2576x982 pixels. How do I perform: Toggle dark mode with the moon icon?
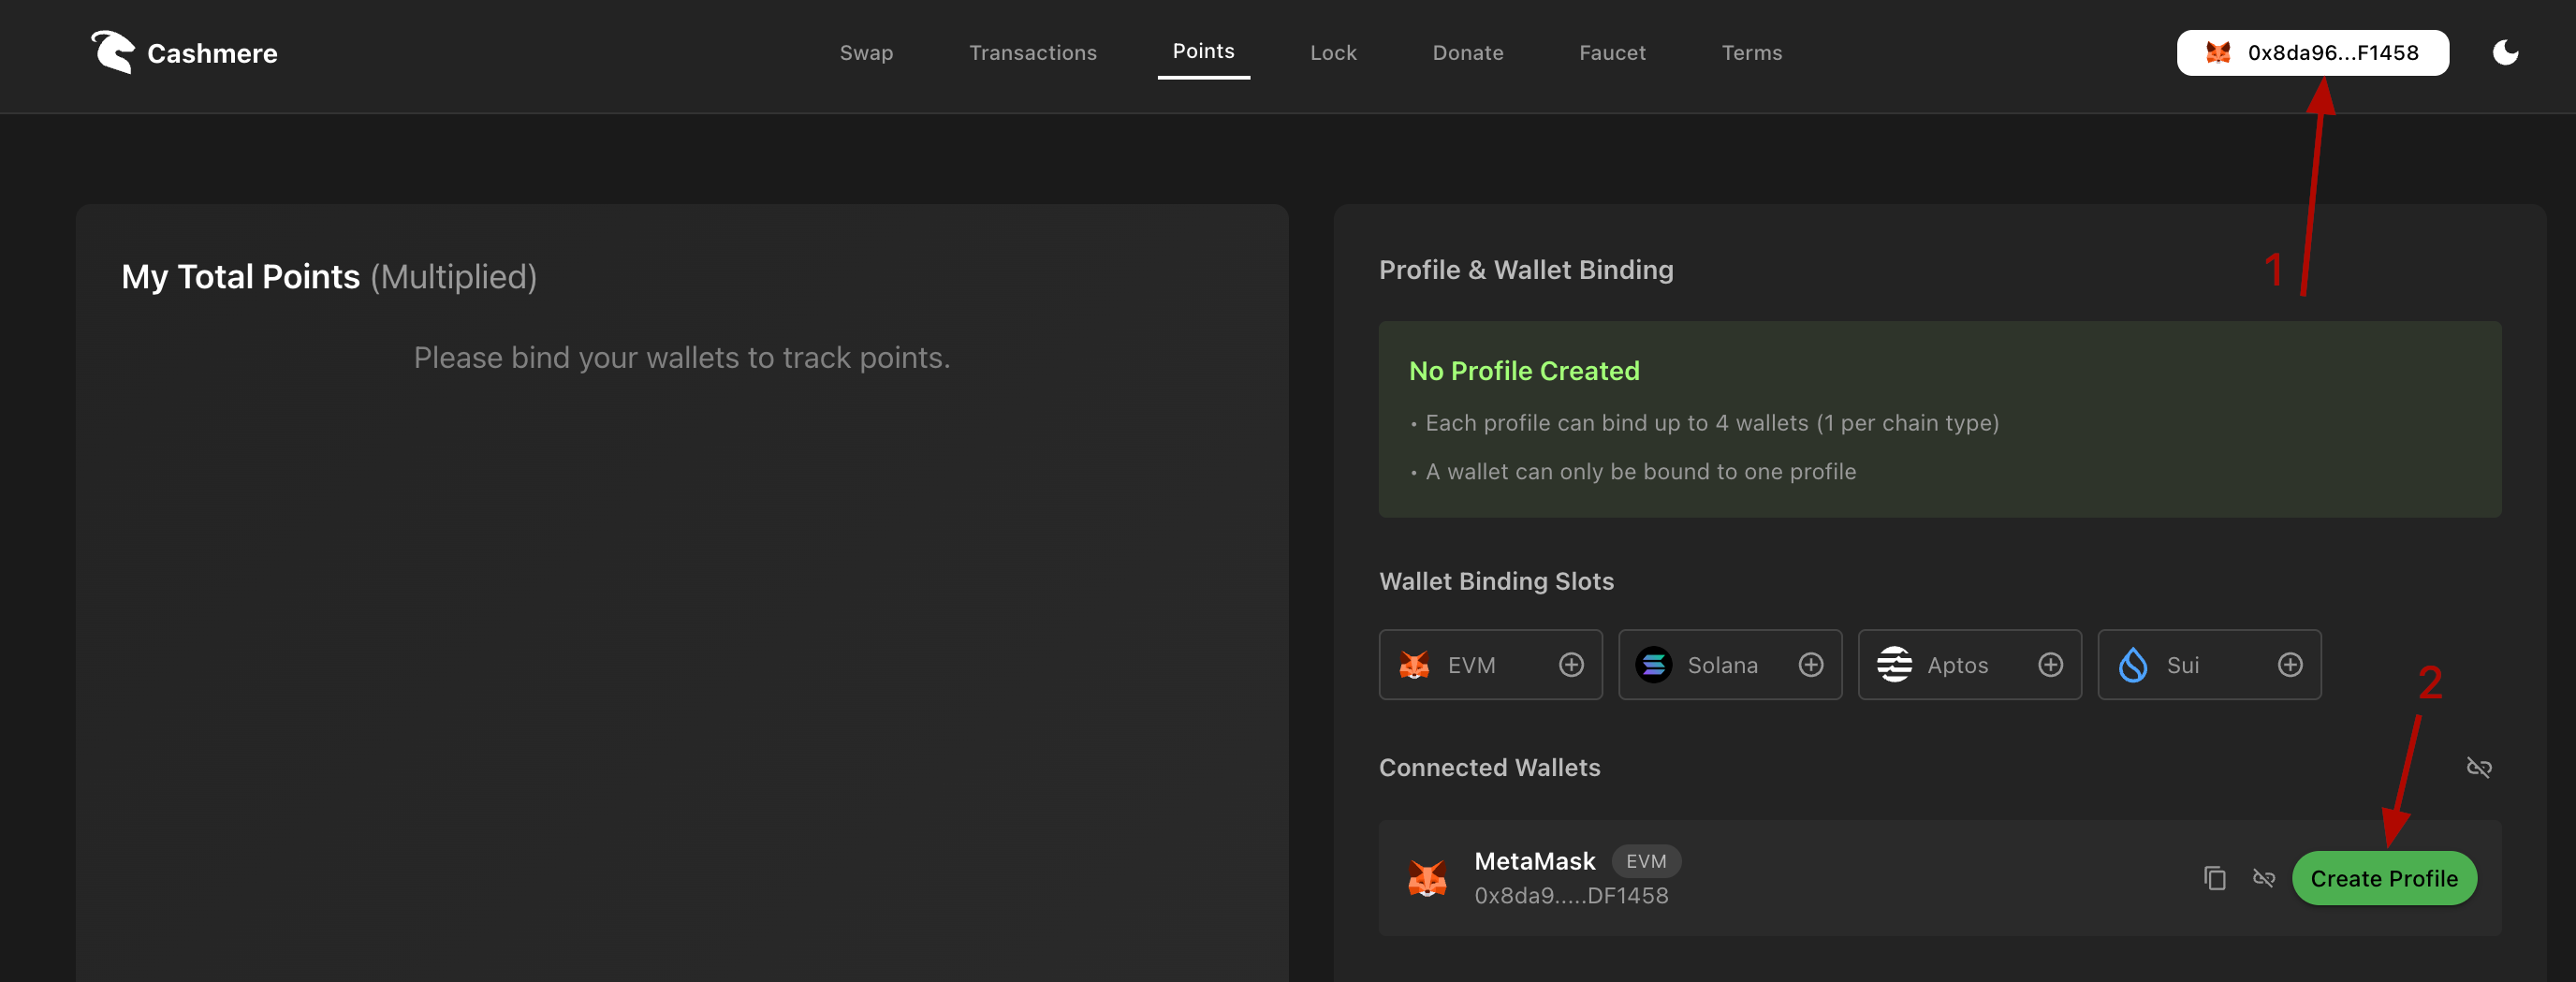(2505, 52)
